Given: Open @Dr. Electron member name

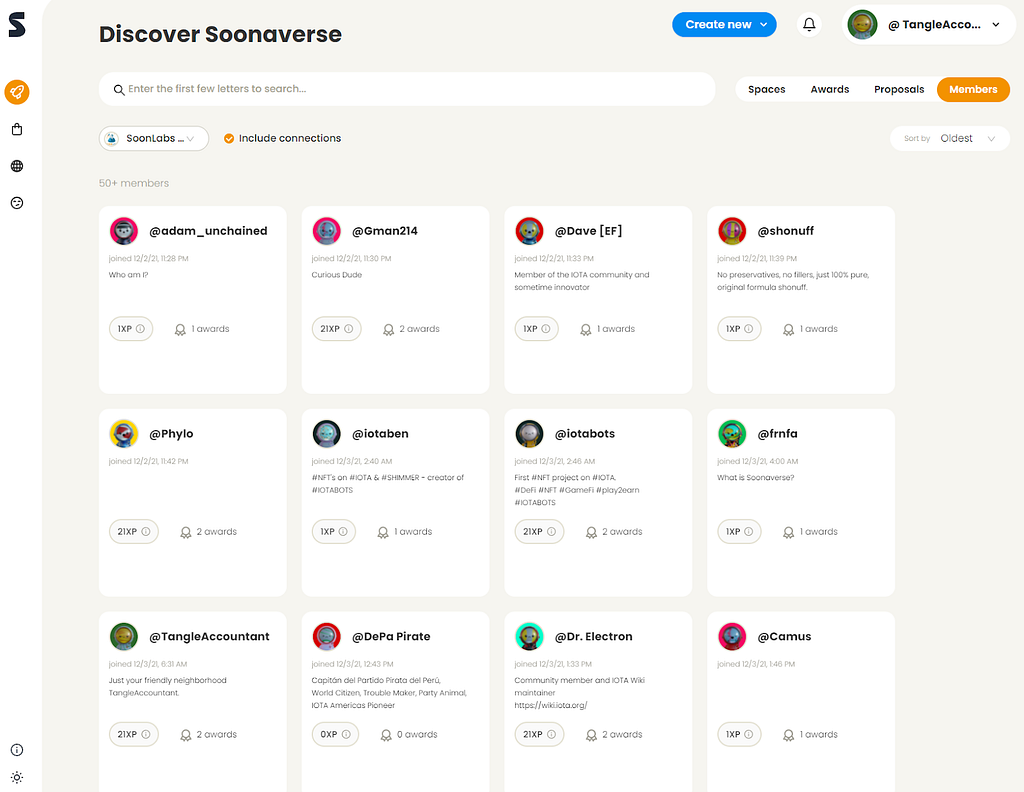Looking at the screenshot, I should pos(594,637).
